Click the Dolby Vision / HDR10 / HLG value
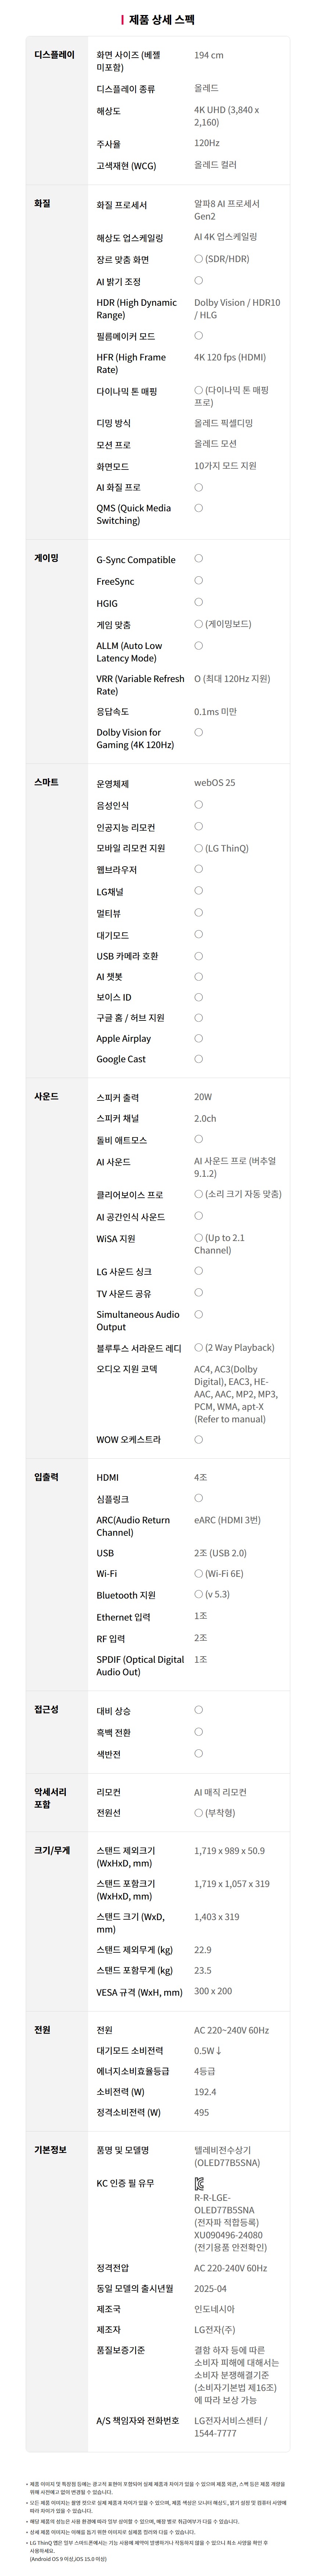This screenshot has width=316, height=2576. click(237, 308)
